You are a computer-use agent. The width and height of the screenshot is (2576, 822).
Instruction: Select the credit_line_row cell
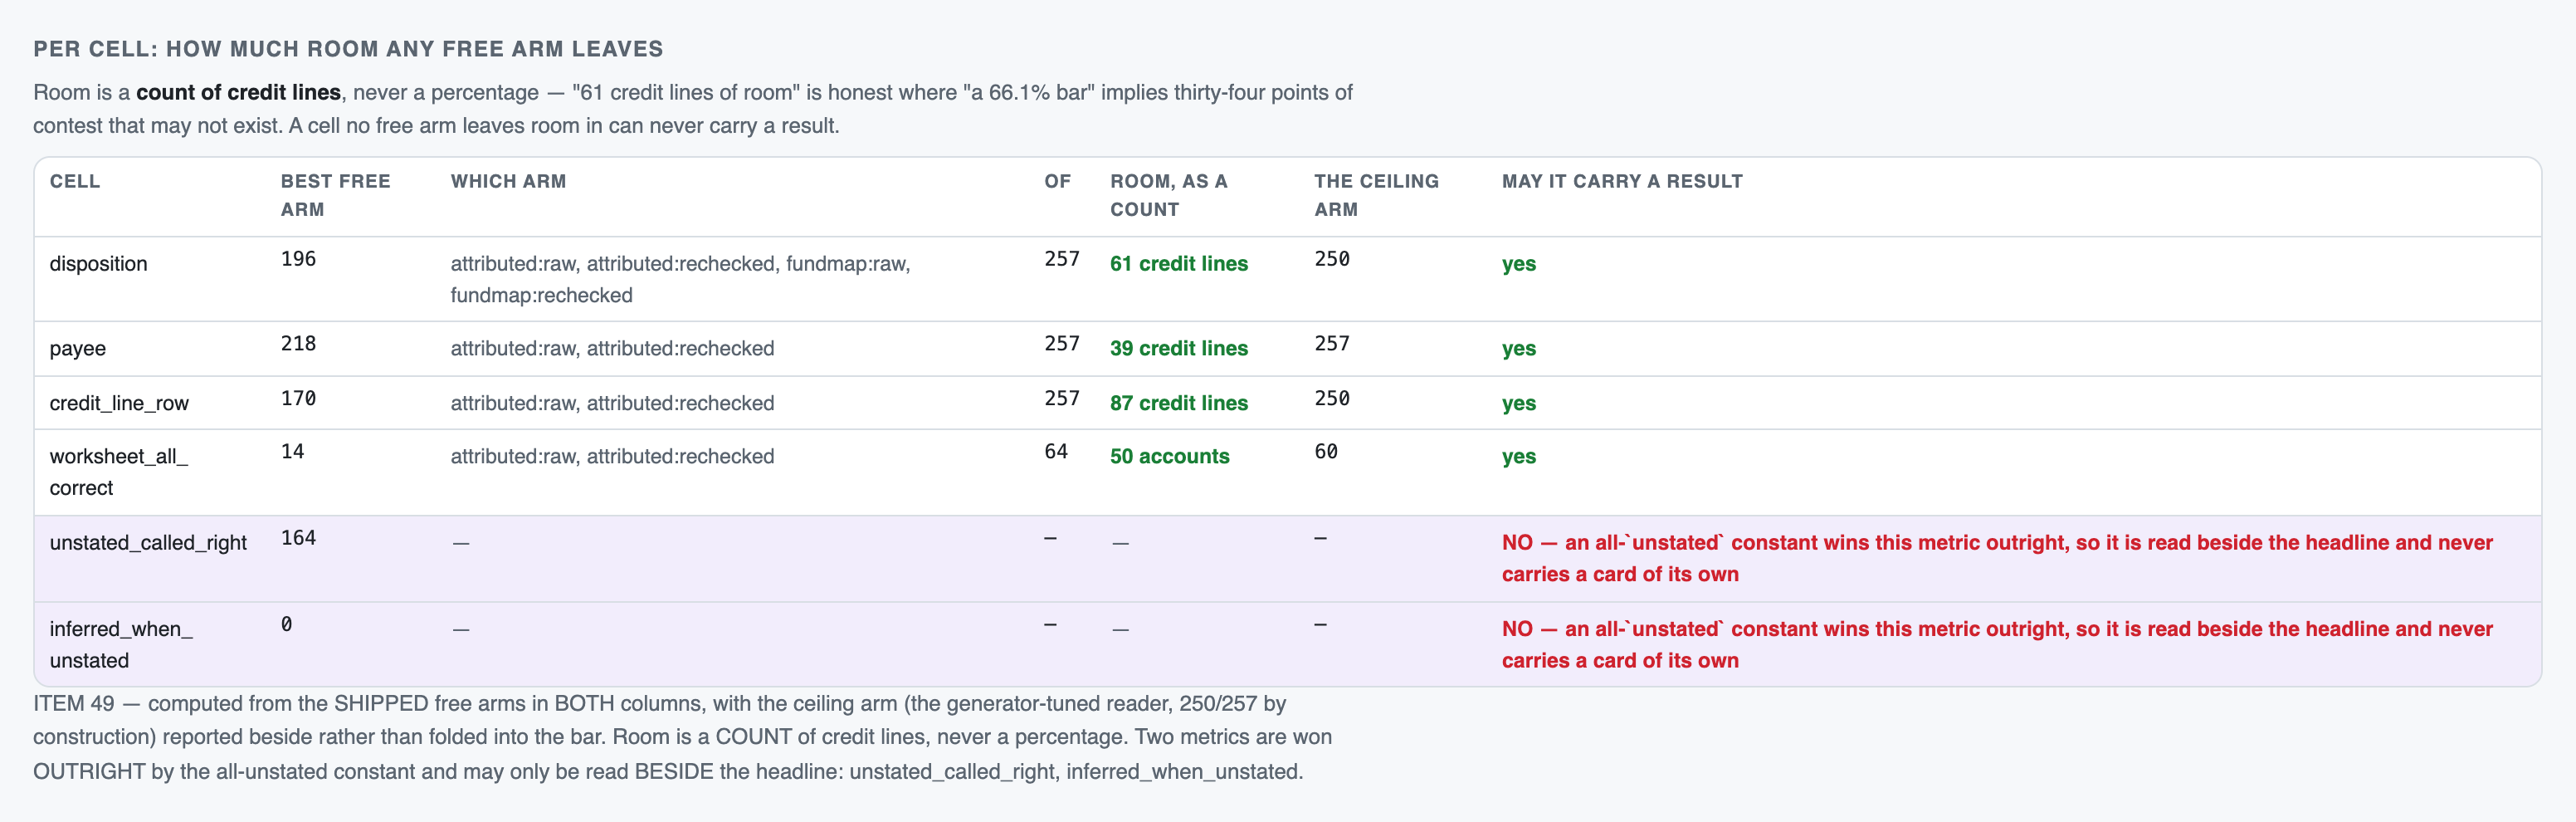click(119, 403)
